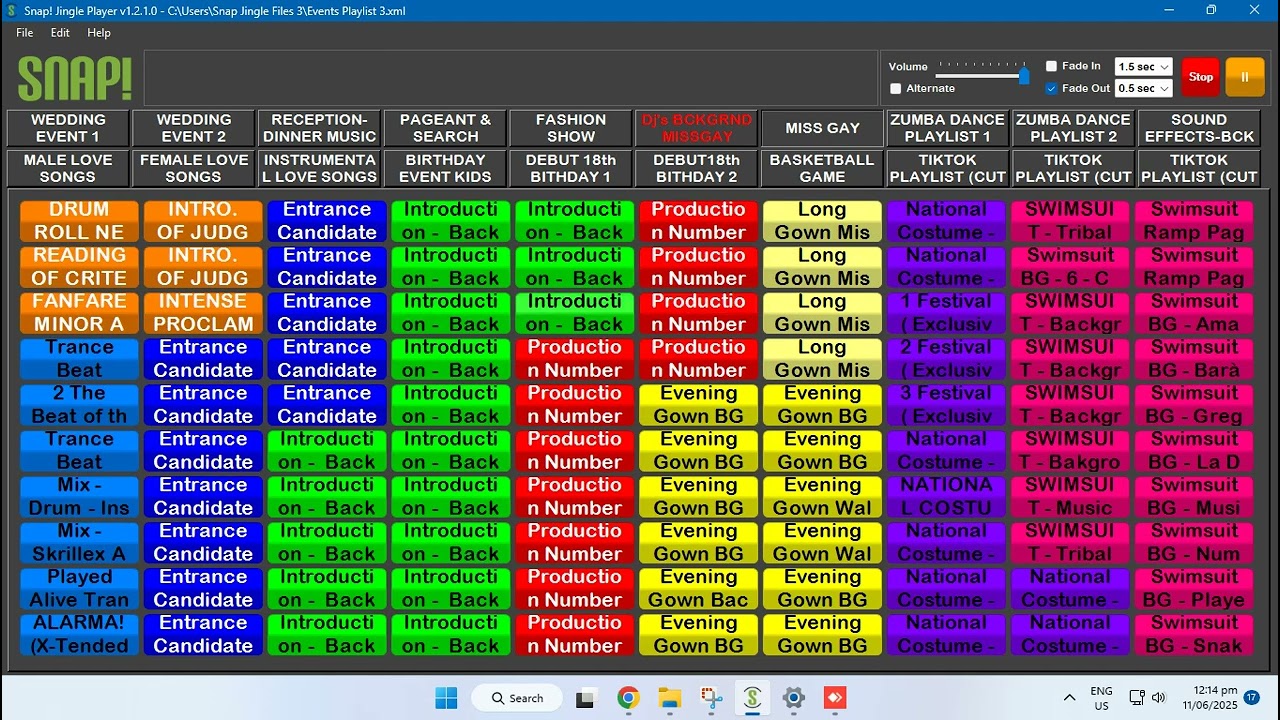The width and height of the screenshot is (1280, 720).
Task: Play the DRUM ROLL jingle
Action: pos(79,221)
